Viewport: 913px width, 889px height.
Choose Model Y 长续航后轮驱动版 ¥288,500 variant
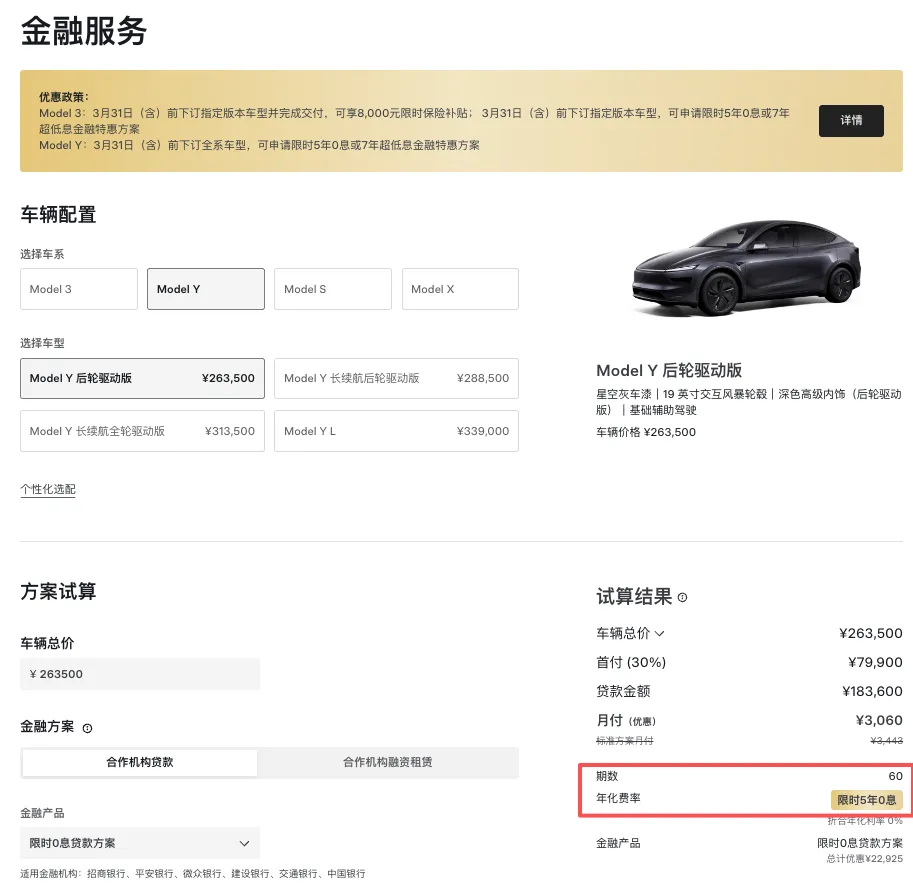pos(396,378)
